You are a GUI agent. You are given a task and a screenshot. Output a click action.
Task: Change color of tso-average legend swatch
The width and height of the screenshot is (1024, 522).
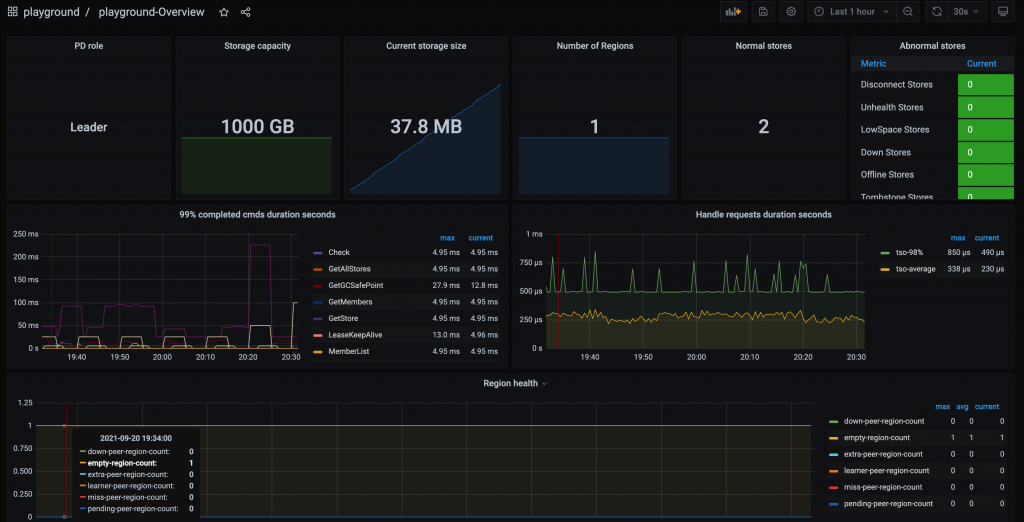click(886, 269)
